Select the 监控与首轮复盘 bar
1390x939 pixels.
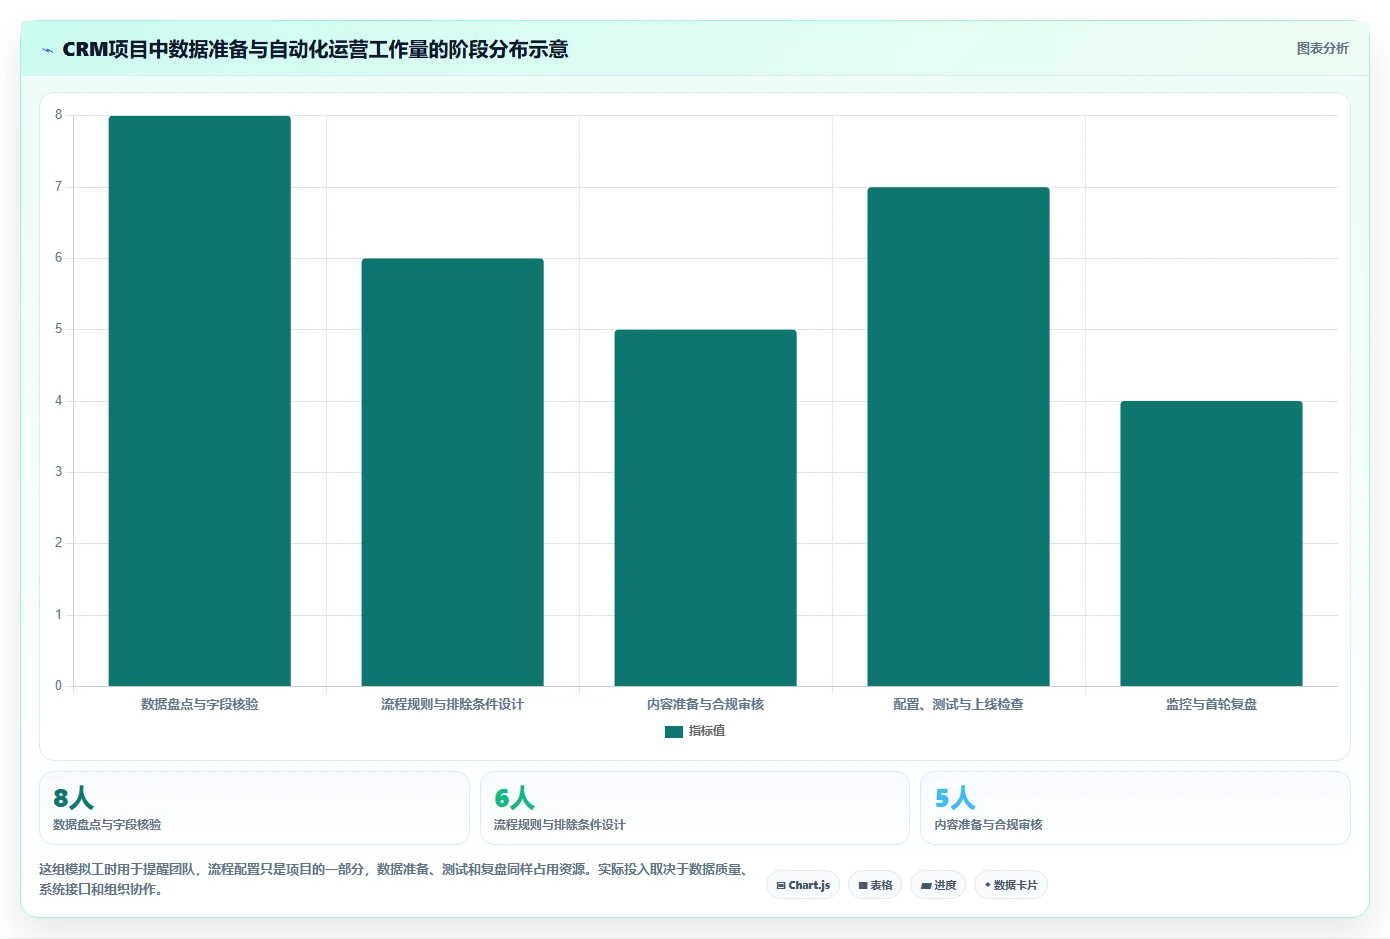click(1212, 543)
